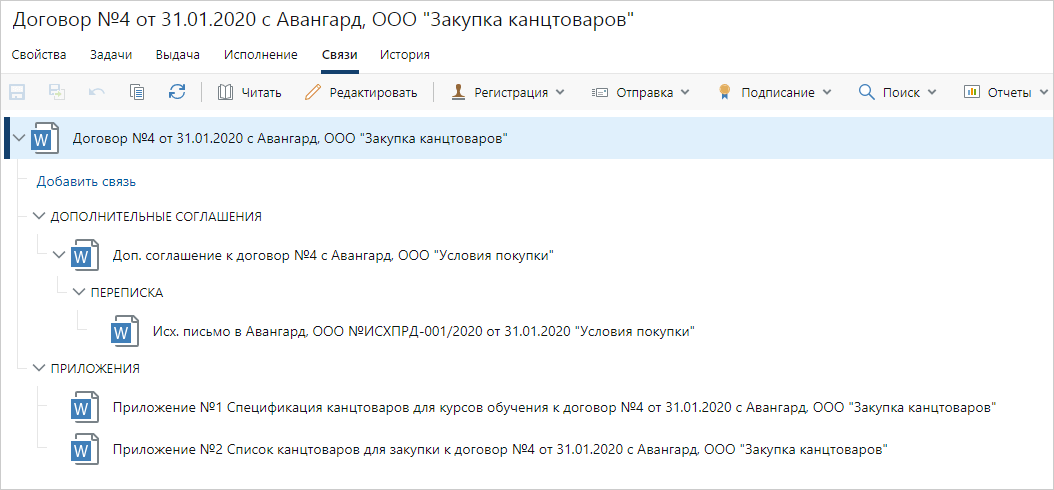Open the Подписание dropdown arrow
Viewport: 1054px width, 490px height.
[827, 93]
